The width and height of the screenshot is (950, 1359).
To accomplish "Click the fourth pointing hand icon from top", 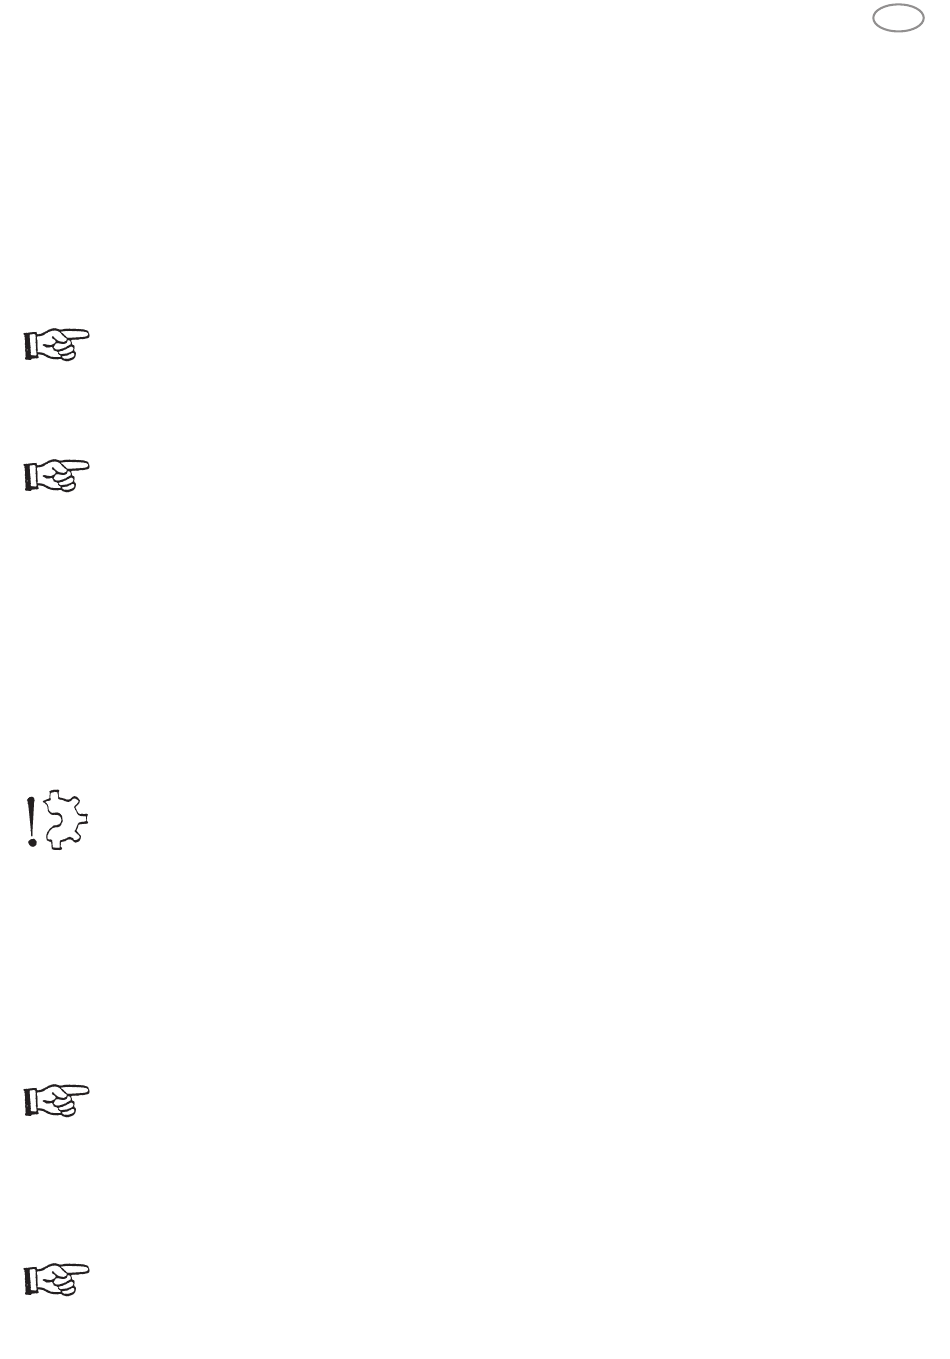I will (x=56, y=1281).
